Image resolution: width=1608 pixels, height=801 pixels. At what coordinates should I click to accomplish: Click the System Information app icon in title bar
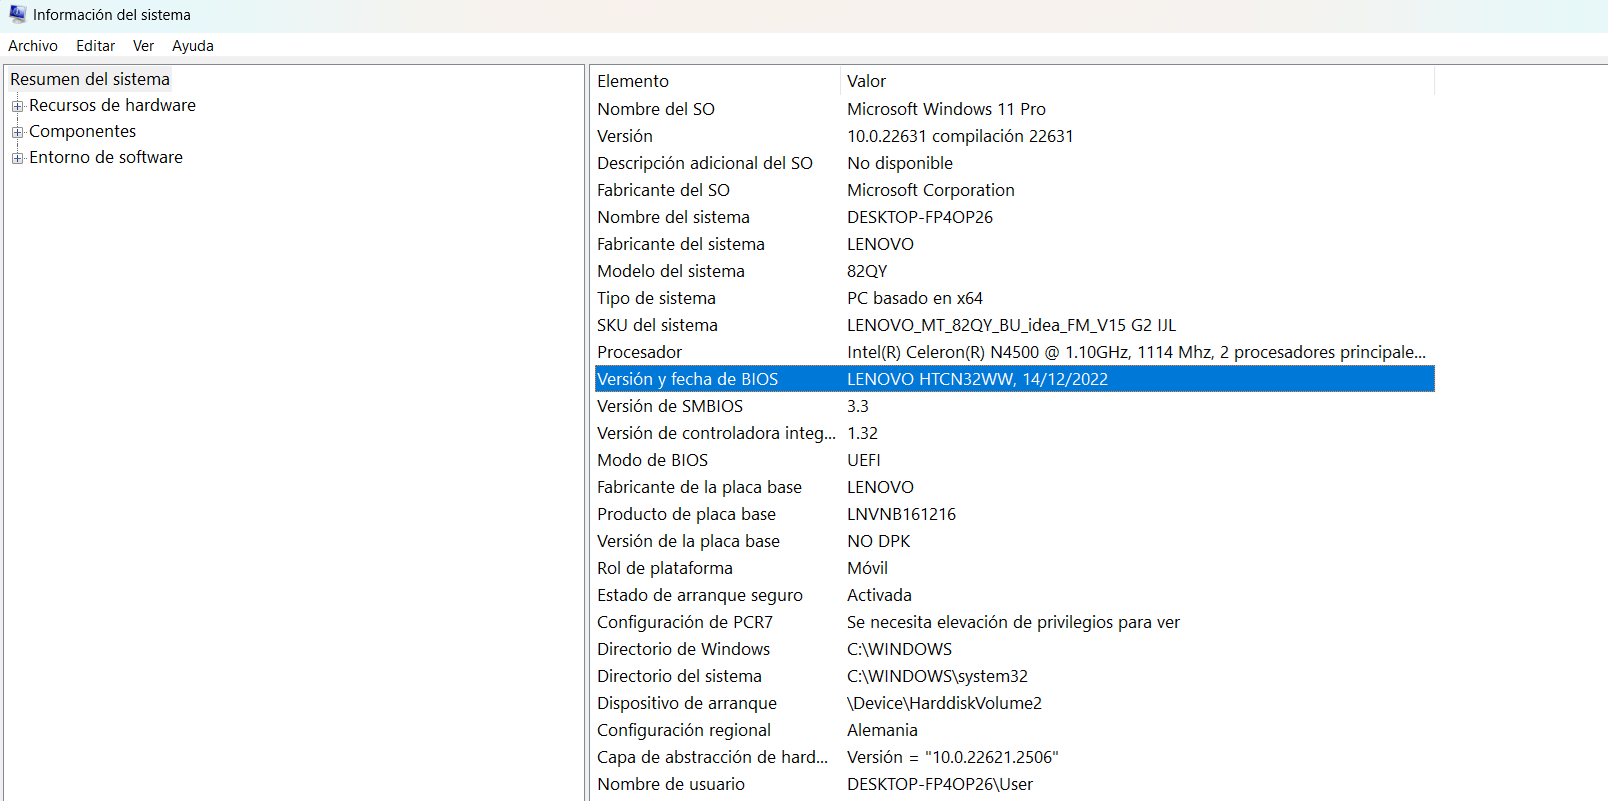[x=17, y=14]
